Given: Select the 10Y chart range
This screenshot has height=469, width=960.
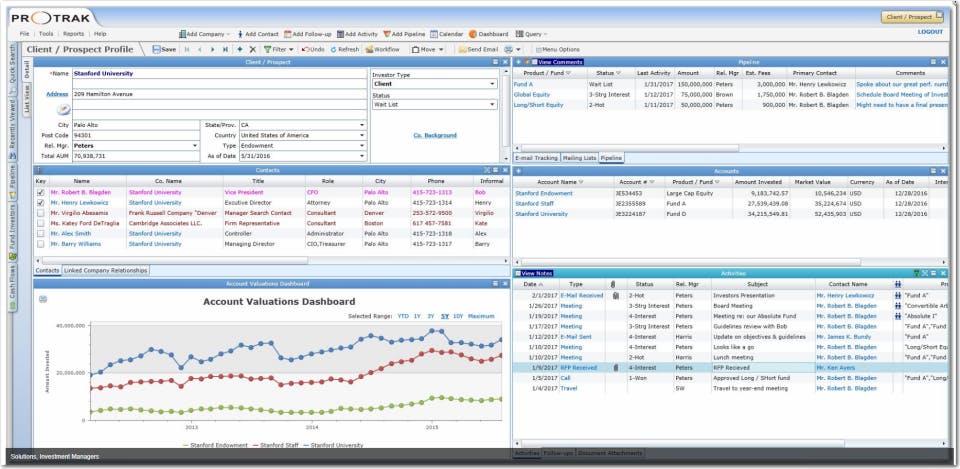Looking at the screenshot, I should point(458,316).
